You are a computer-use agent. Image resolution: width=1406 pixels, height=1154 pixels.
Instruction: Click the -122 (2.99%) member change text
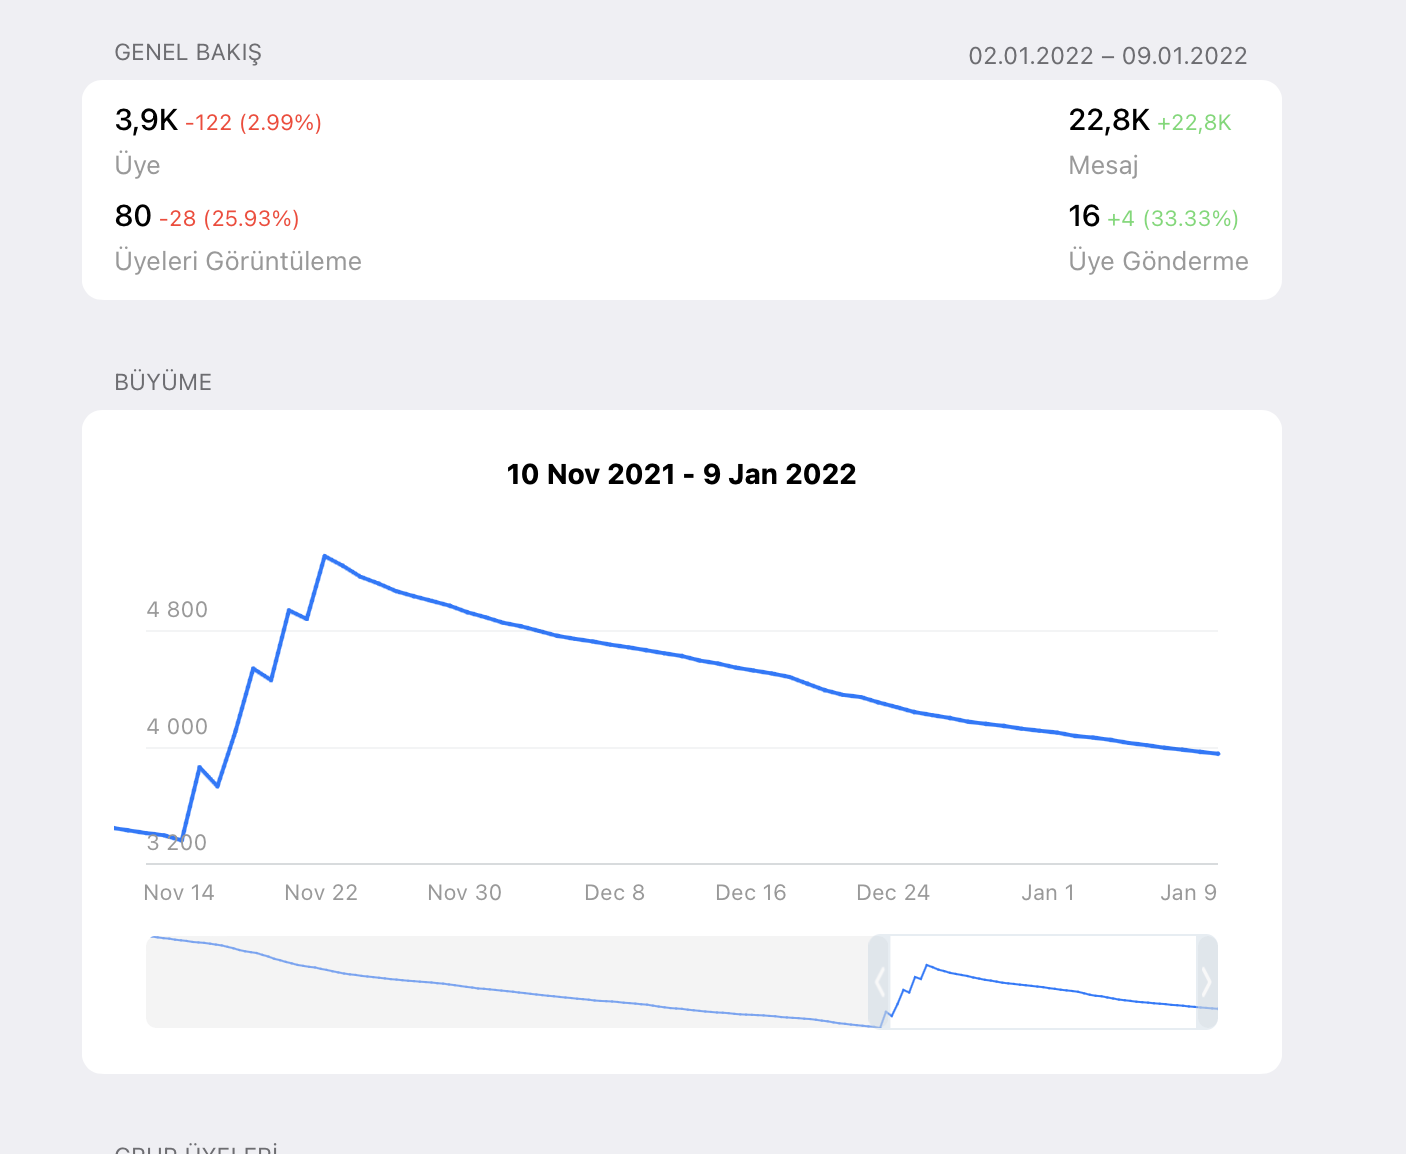click(253, 123)
